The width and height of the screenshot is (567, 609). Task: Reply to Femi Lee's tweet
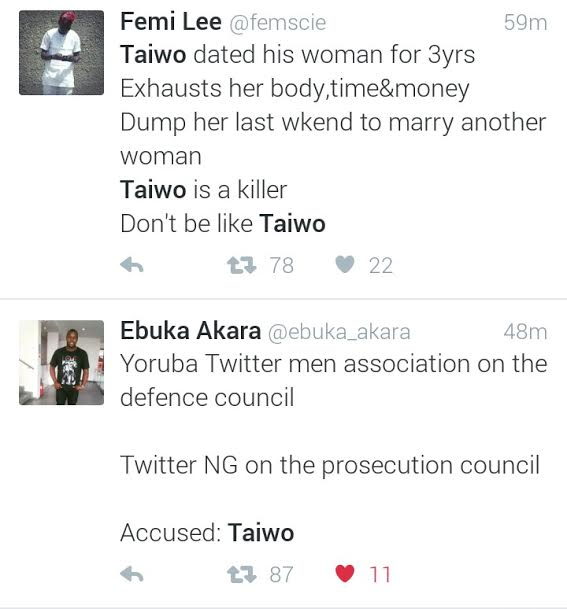132,265
